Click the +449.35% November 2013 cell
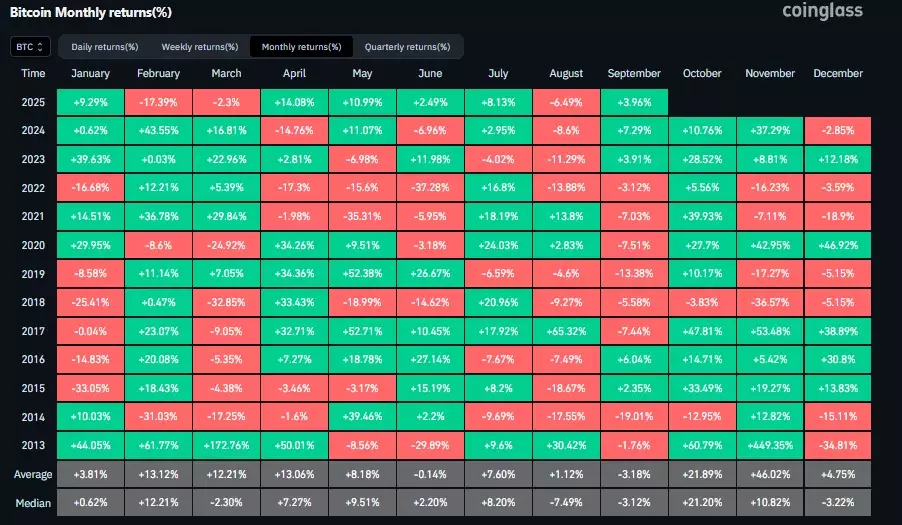Viewport: 902px width, 525px height. tap(770, 446)
